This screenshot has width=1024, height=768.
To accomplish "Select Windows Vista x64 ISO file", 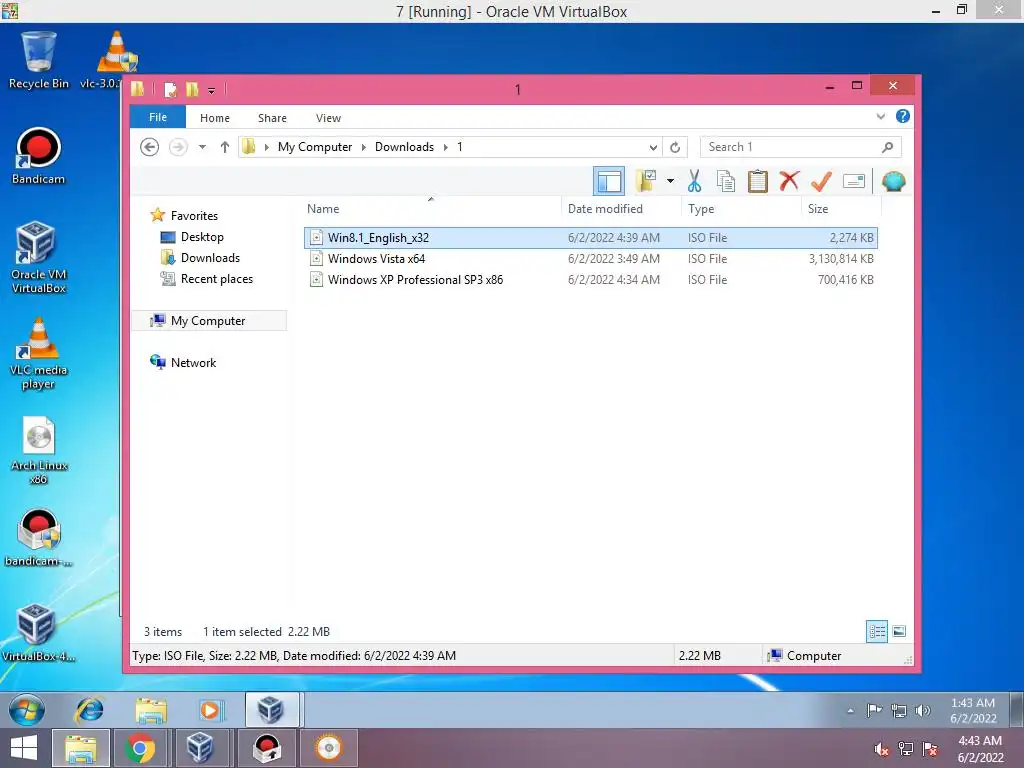I will coord(590,259).
